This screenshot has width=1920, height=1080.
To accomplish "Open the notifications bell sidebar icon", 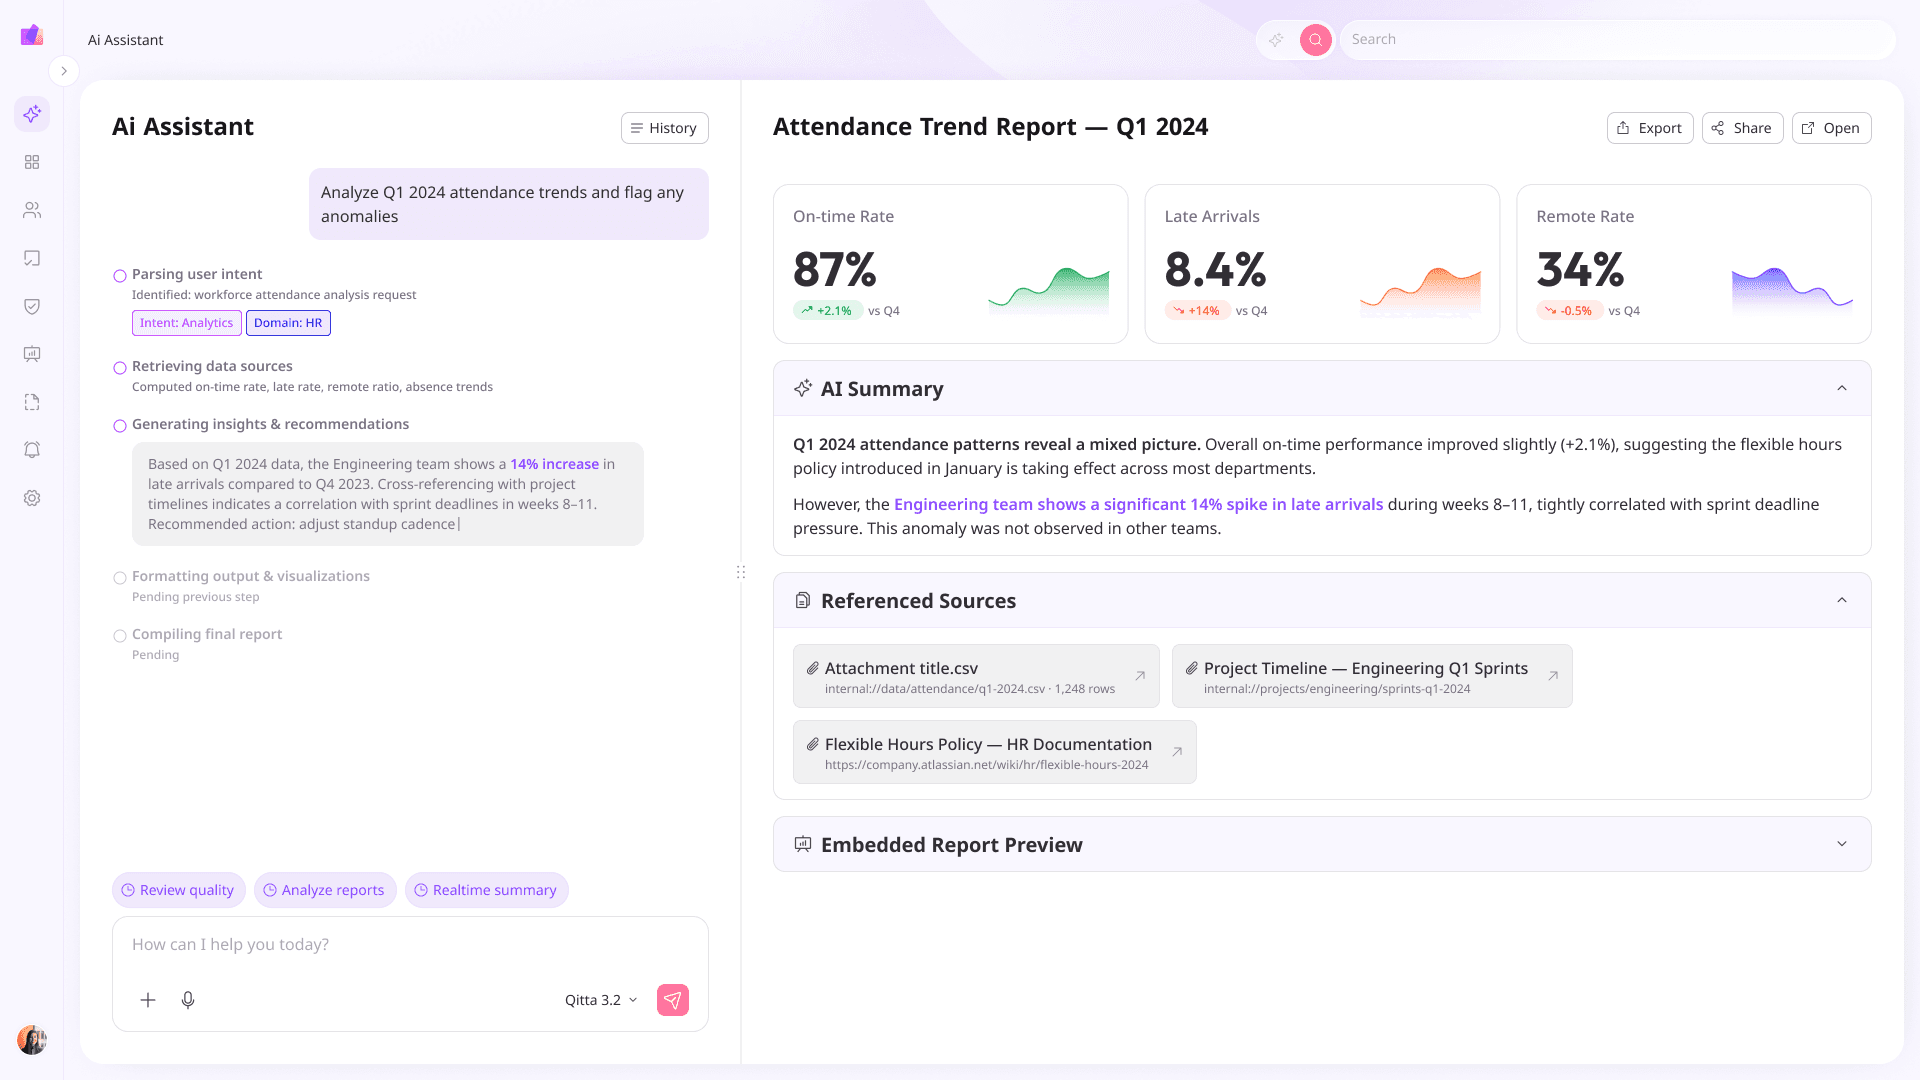I will [x=32, y=450].
